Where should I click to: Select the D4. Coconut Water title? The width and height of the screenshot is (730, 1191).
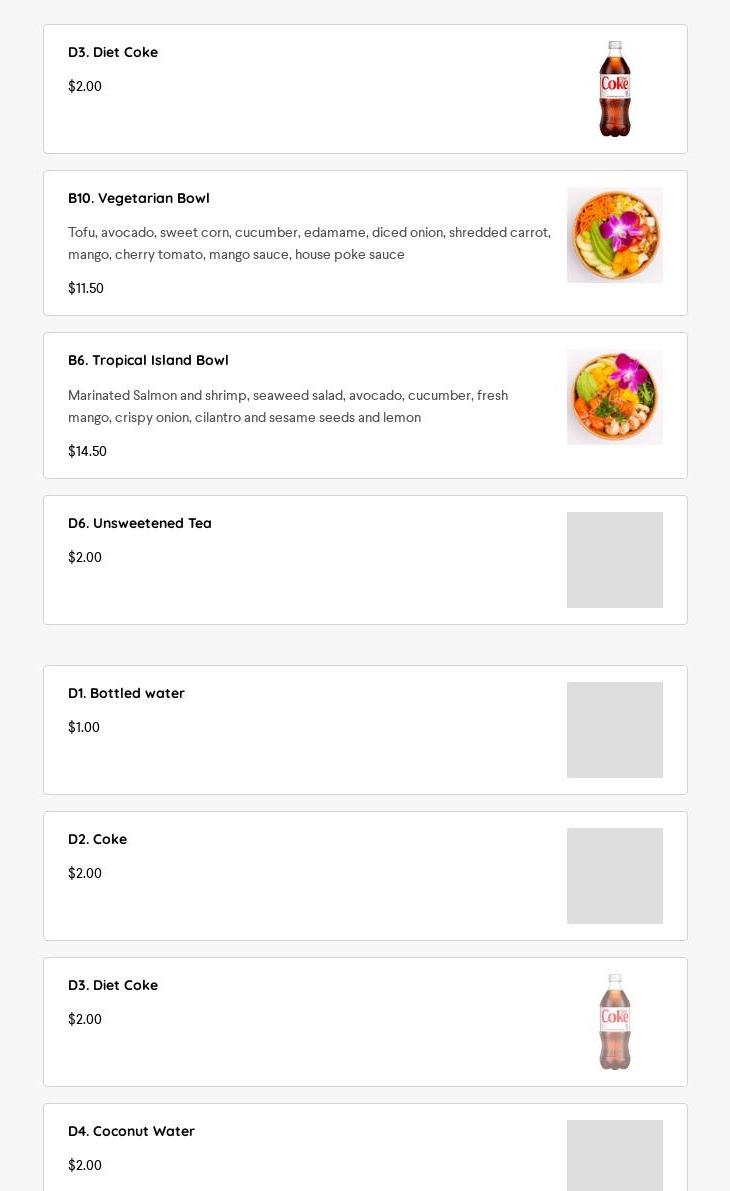click(x=131, y=1131)
